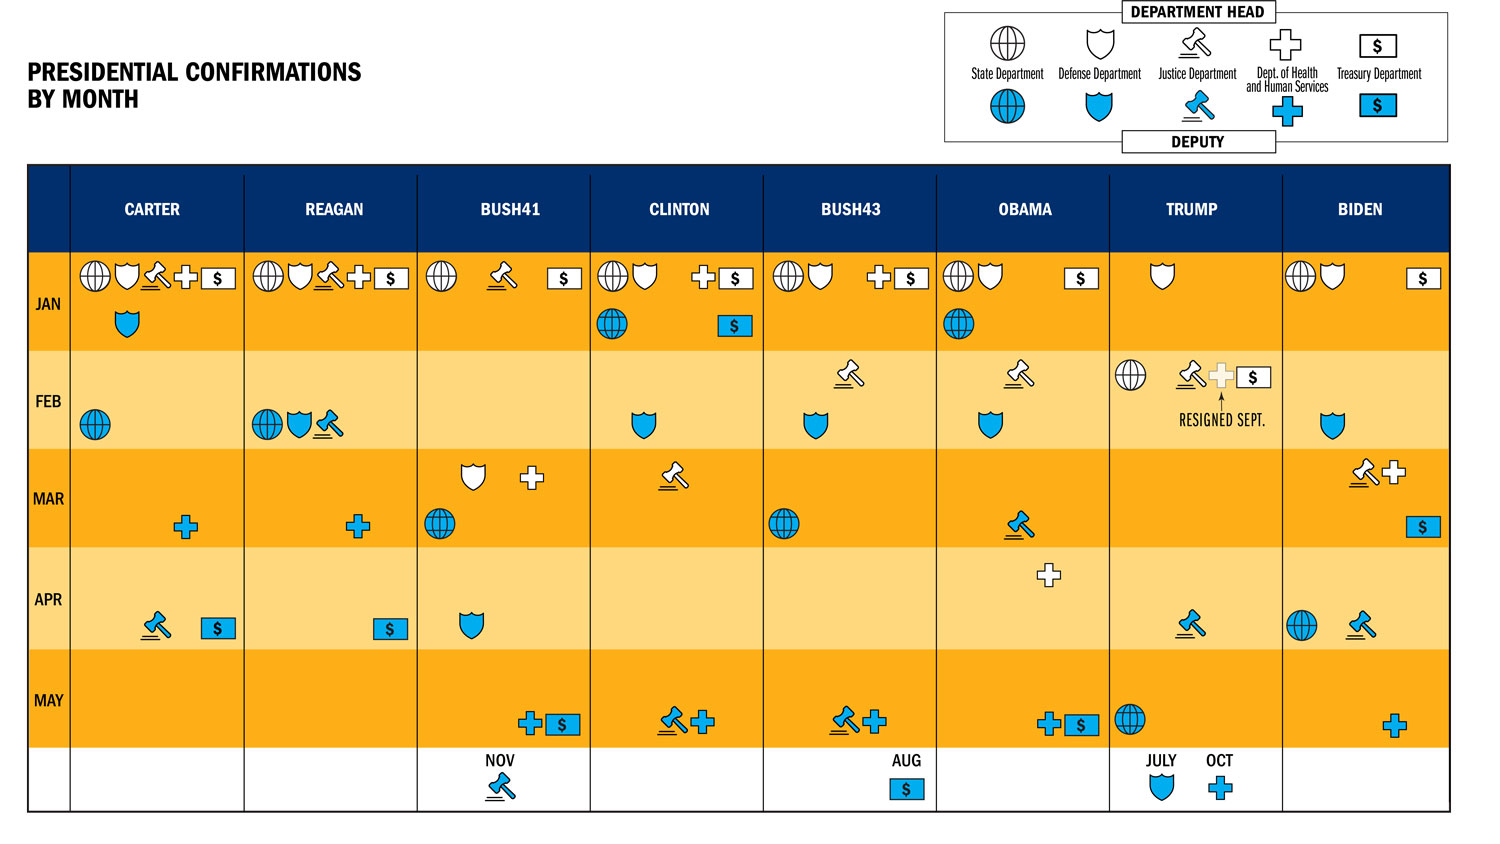Click Clinton's March Justice head gavel
Screen dimensions: 1500x844
click(675, 476)
